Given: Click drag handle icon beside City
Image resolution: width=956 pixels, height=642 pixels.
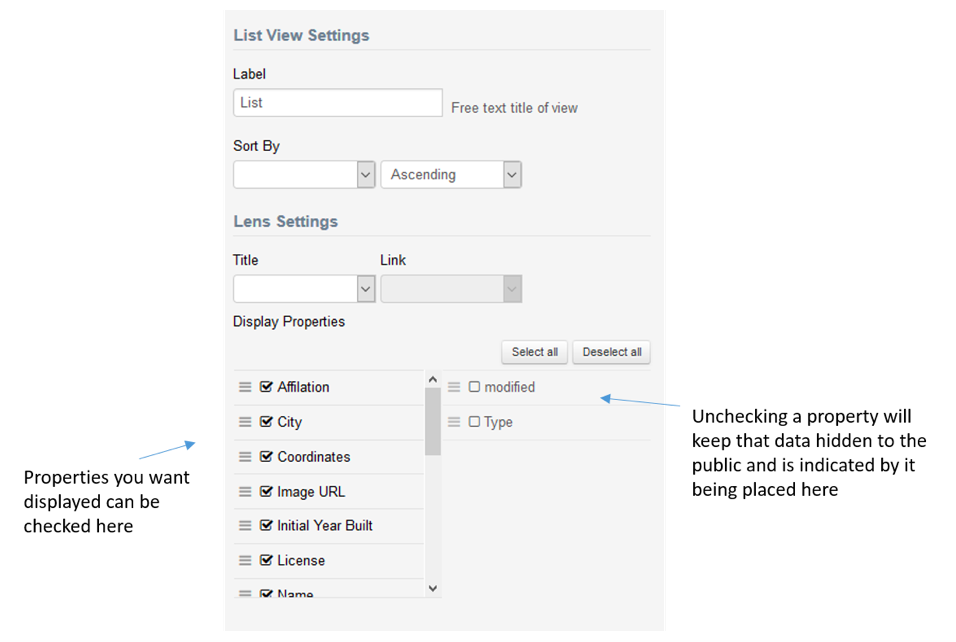Looking at the screenshot, I should 245,422.
